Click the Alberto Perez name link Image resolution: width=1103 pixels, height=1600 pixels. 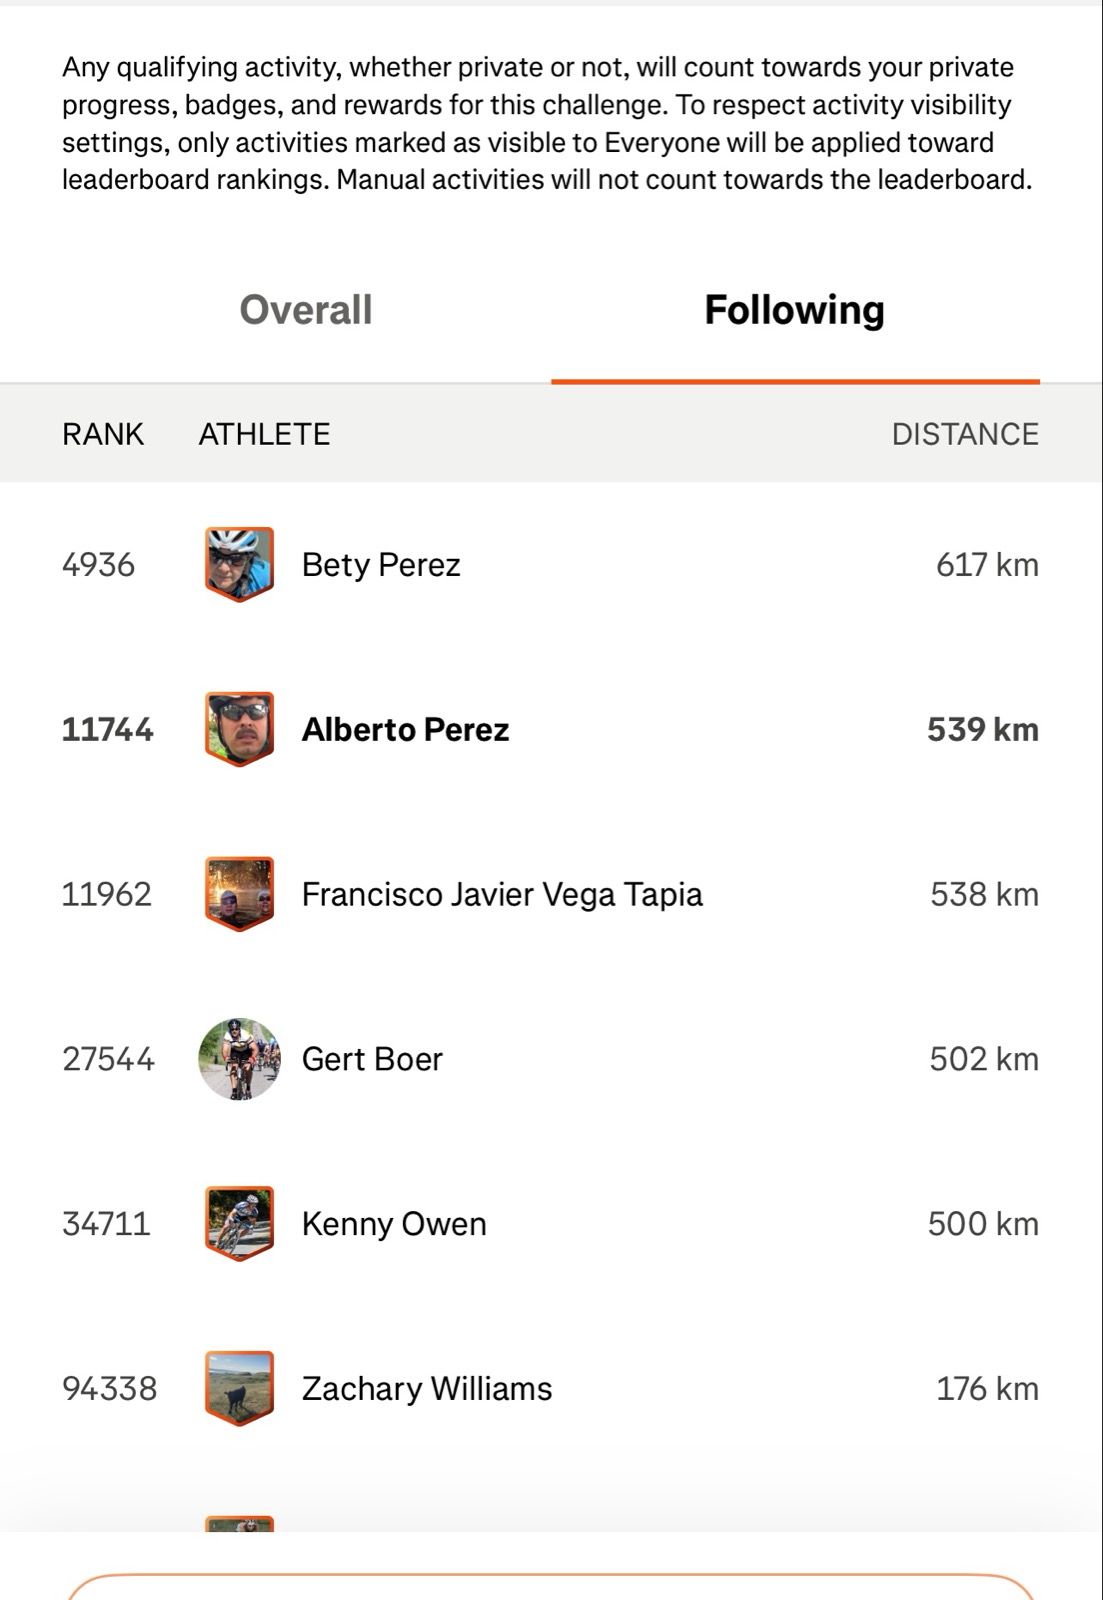tap(405, 730)
